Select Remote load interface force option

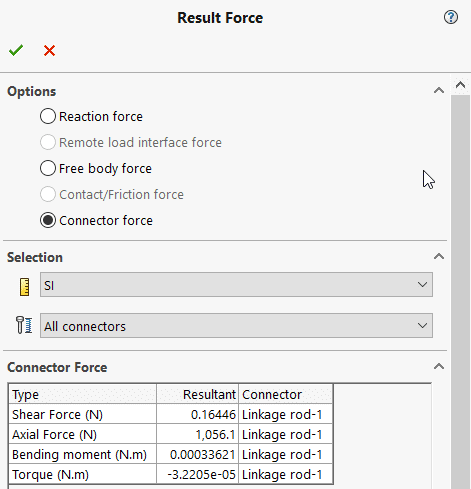pyautogui.click(x=131, y=142)
